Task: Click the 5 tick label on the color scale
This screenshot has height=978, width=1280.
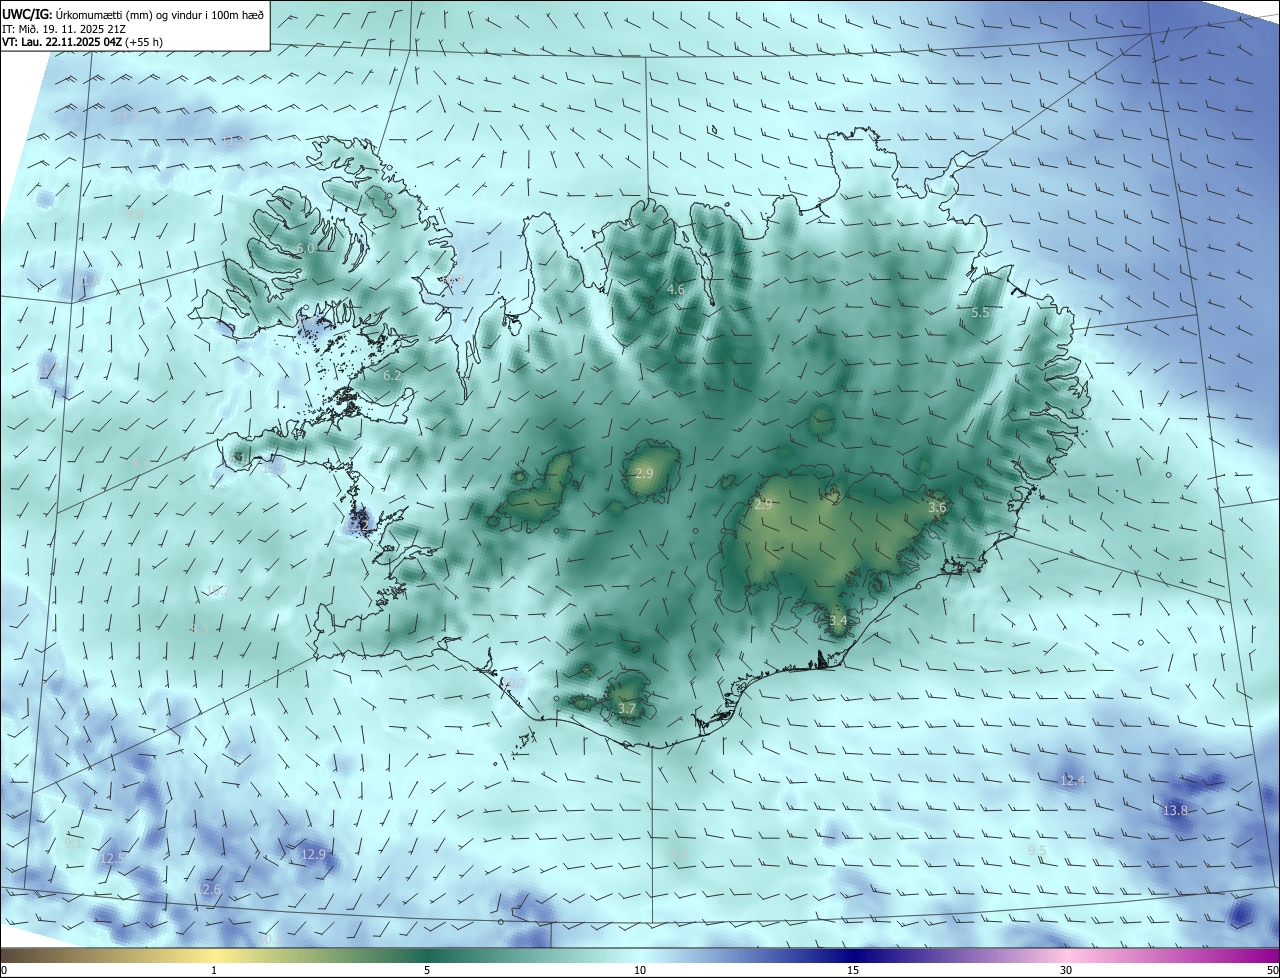Action: 427,970
